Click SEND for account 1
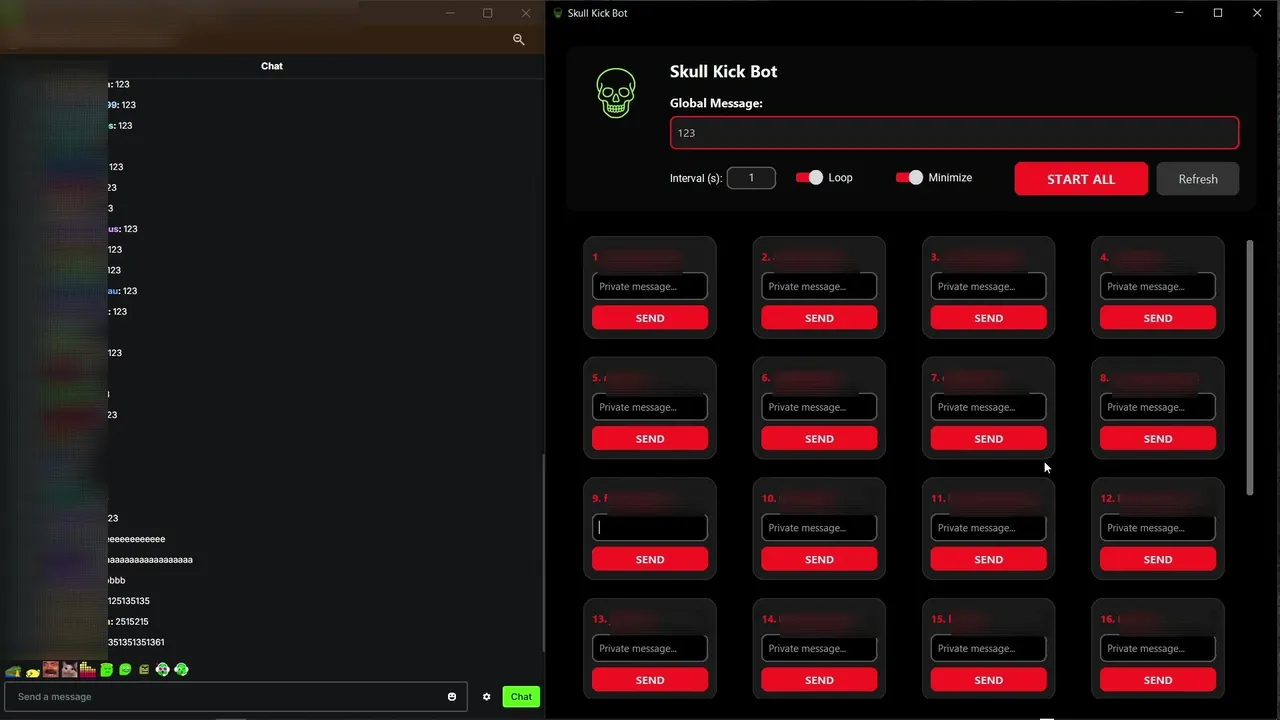 pos(650,318)
